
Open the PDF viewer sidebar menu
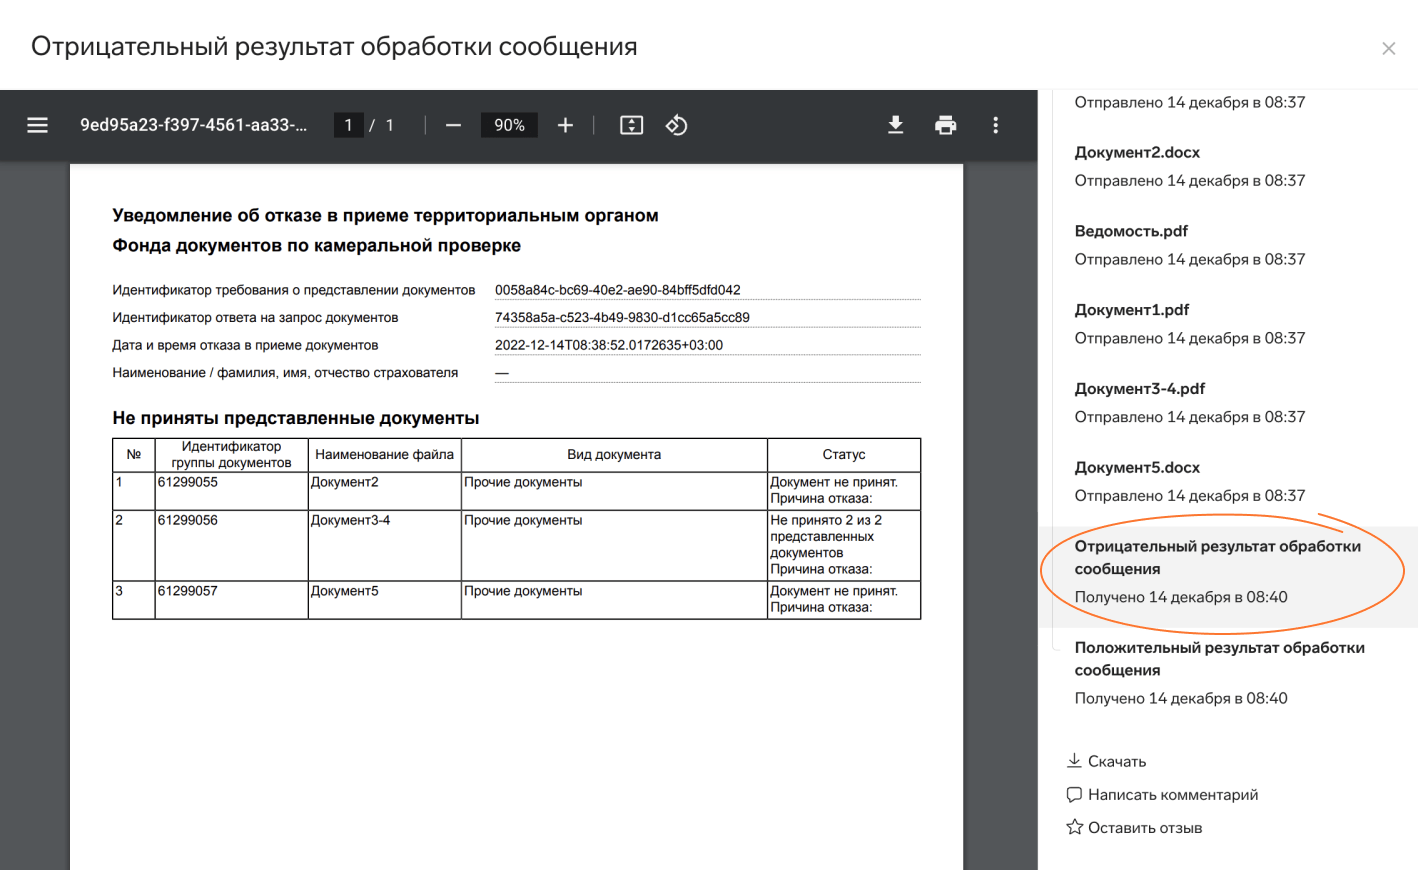point(37,125)
